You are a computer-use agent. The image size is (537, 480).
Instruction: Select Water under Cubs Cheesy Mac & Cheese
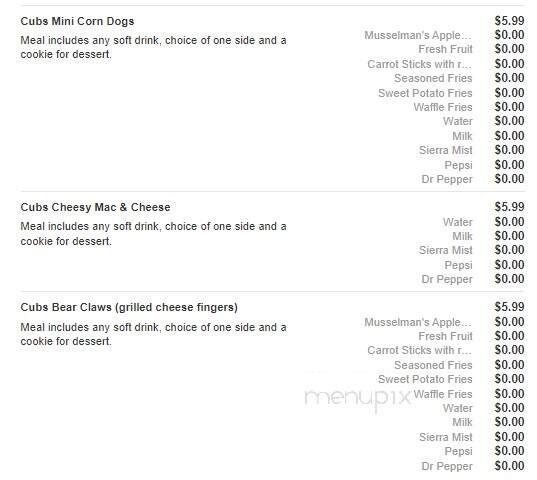coord(458,222)
